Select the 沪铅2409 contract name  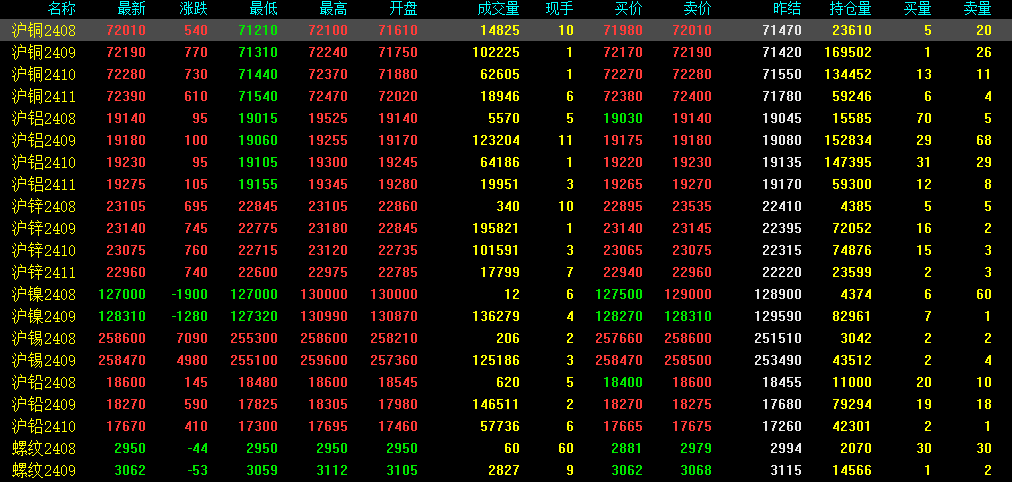click(x=44, y=404)
